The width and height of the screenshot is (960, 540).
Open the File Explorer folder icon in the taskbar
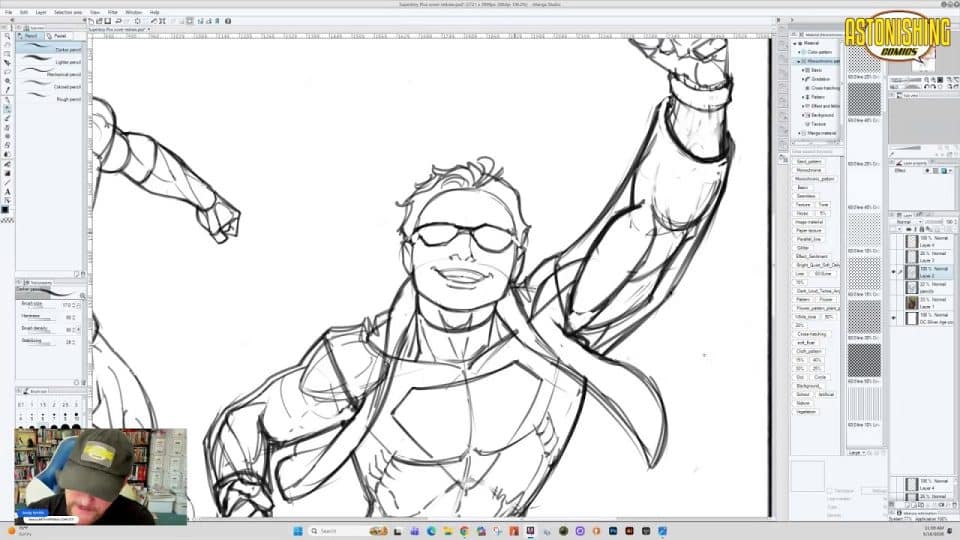(x=448, y=531)
